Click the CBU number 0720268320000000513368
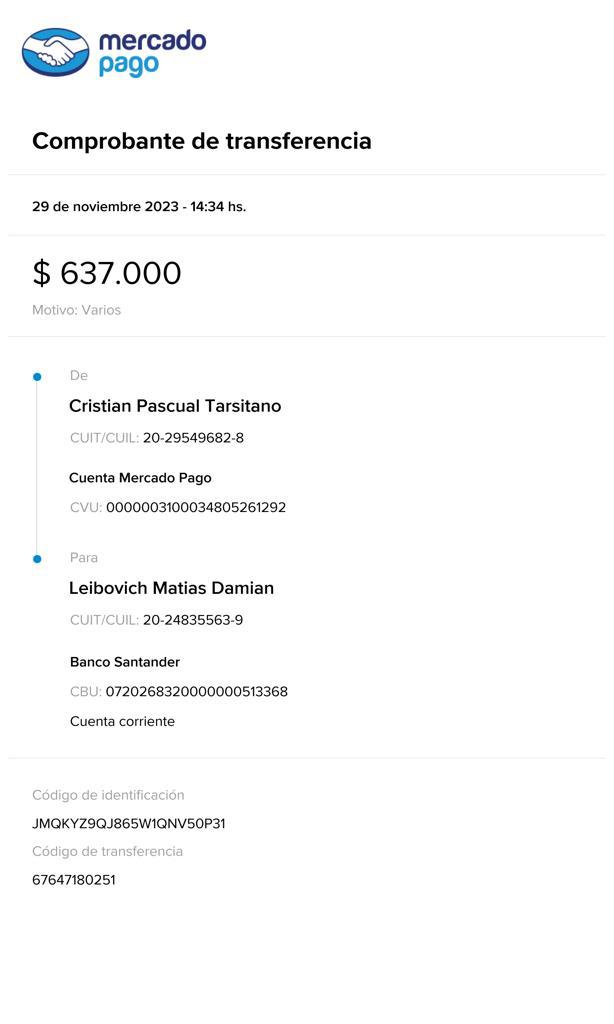The height and width of the screenshot is (1024, 614). (196, 692)
